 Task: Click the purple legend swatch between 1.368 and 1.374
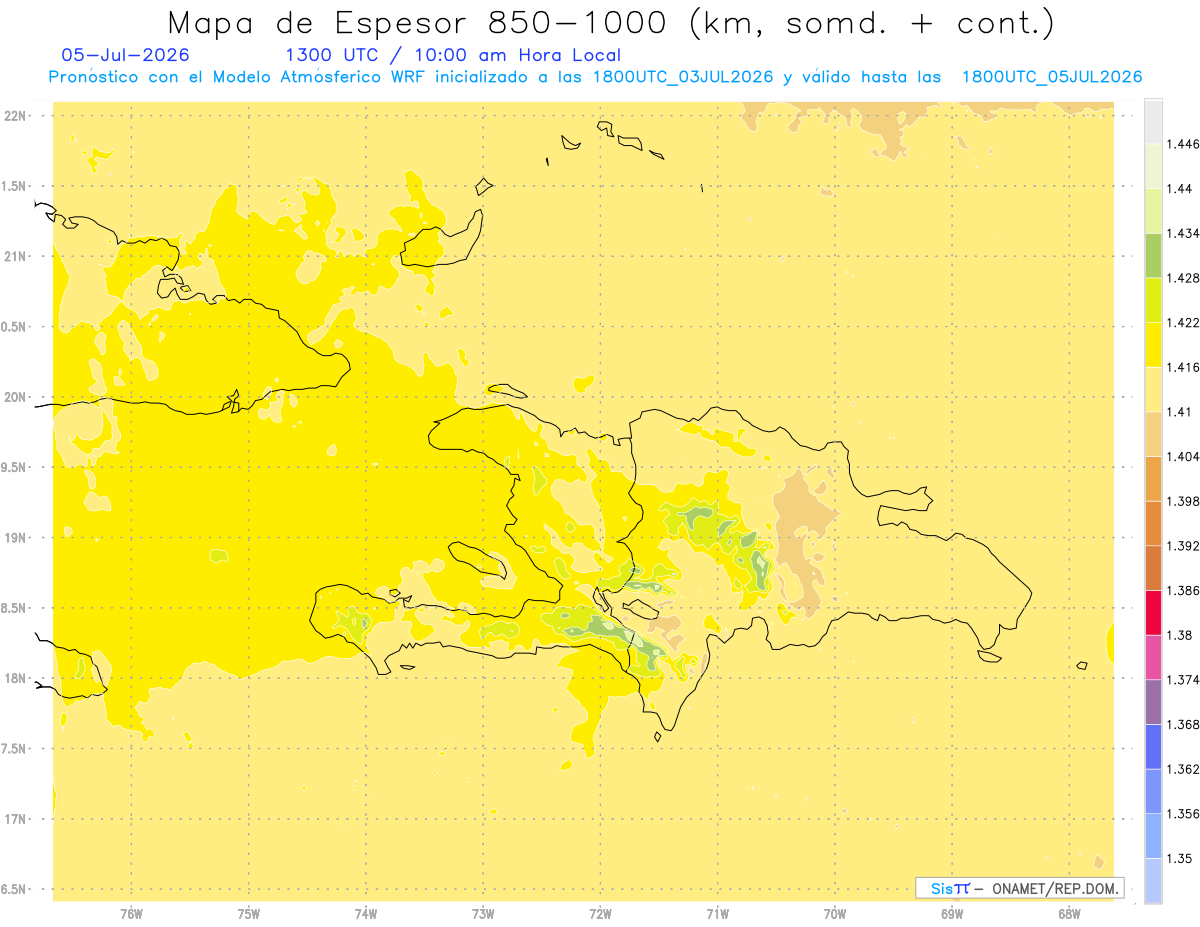click(1153, 702)
